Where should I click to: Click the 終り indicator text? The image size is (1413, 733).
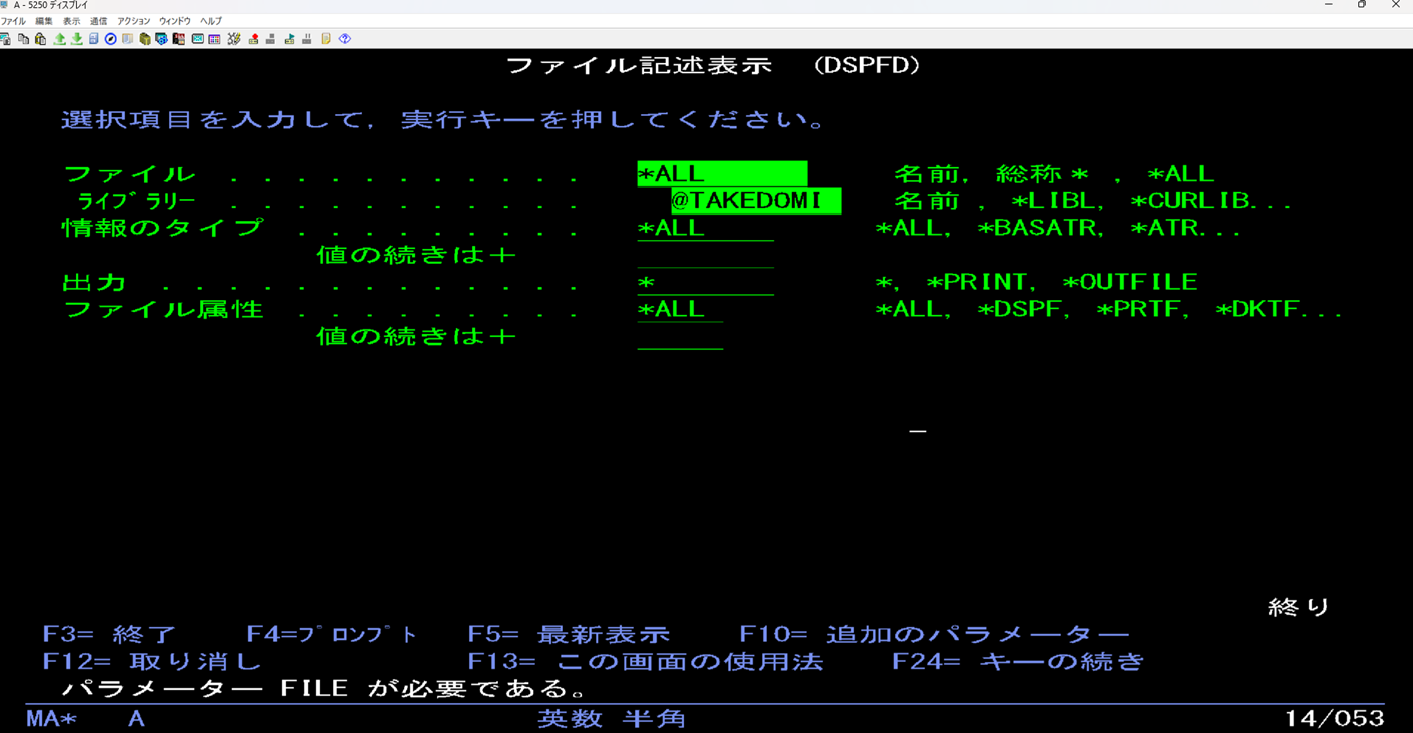(1298, 607)
